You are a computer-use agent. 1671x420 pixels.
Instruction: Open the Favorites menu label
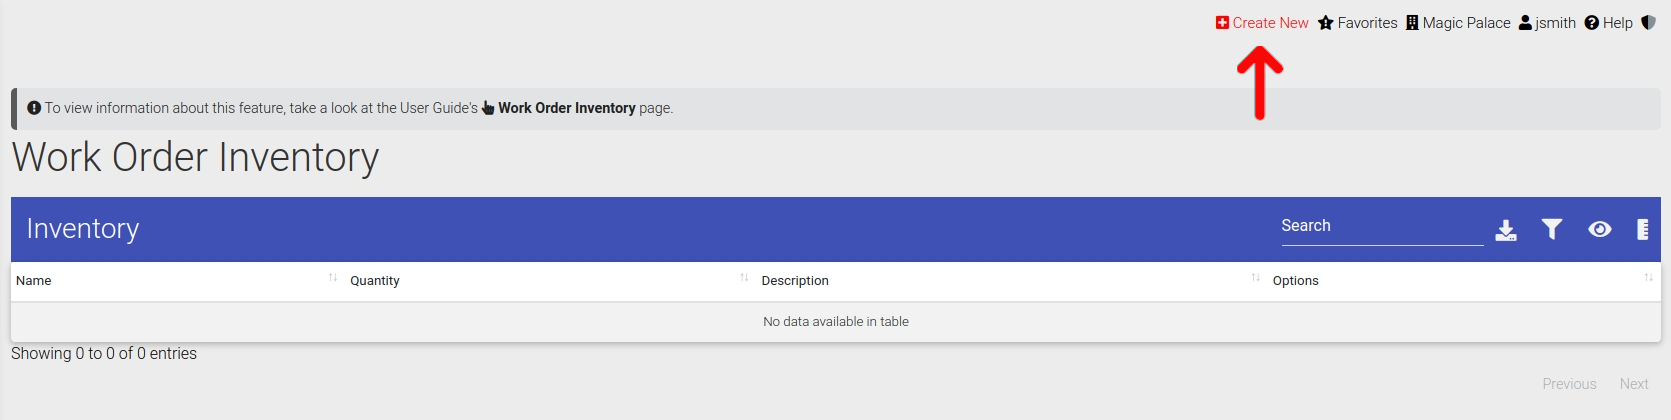click(x=1367, y=23)
